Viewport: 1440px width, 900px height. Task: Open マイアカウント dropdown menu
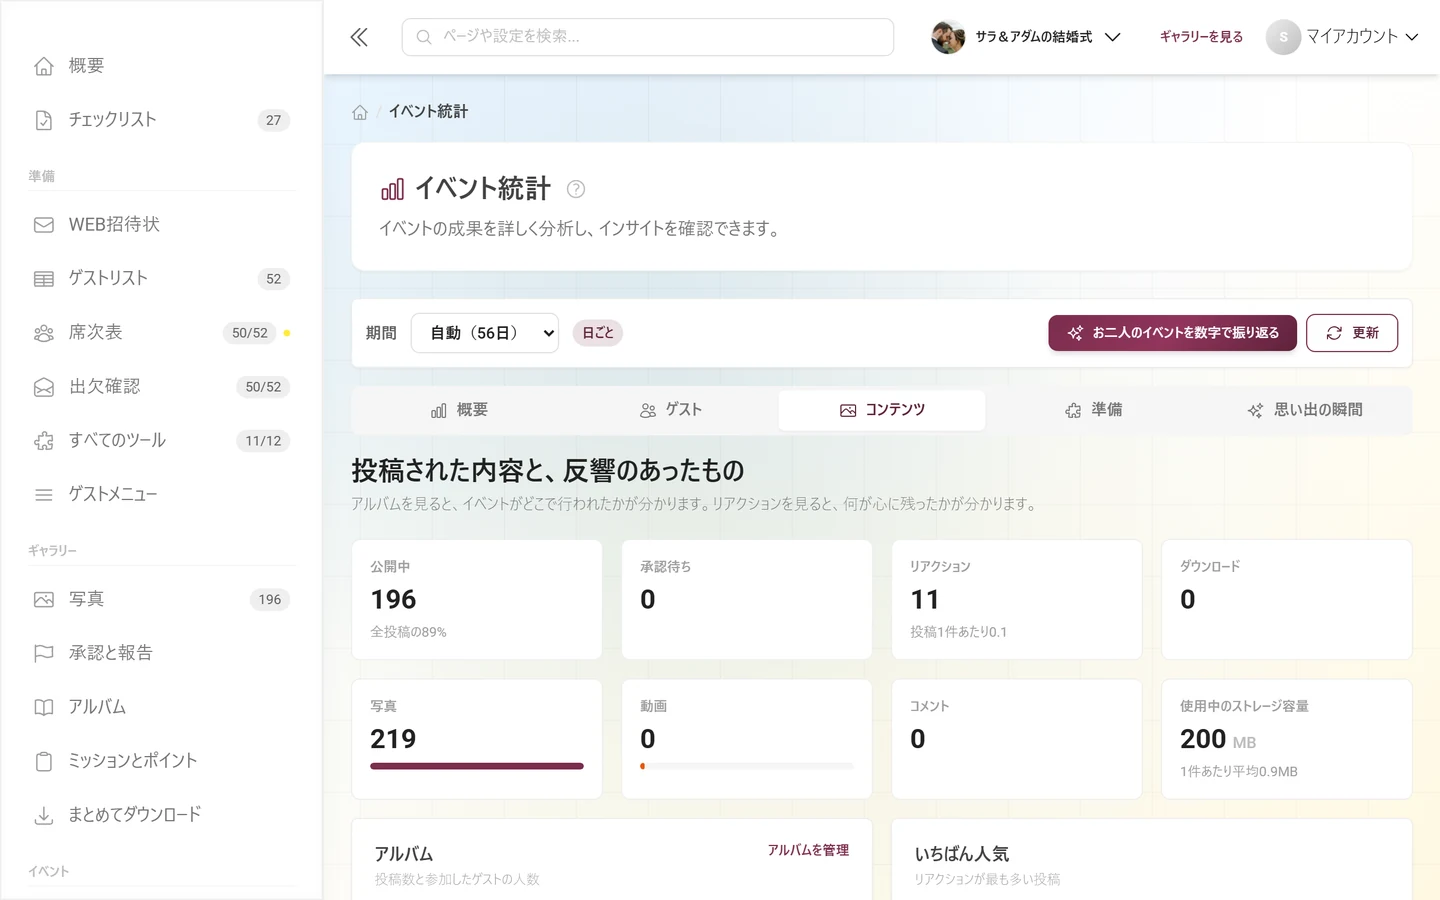click(1342, 37)
